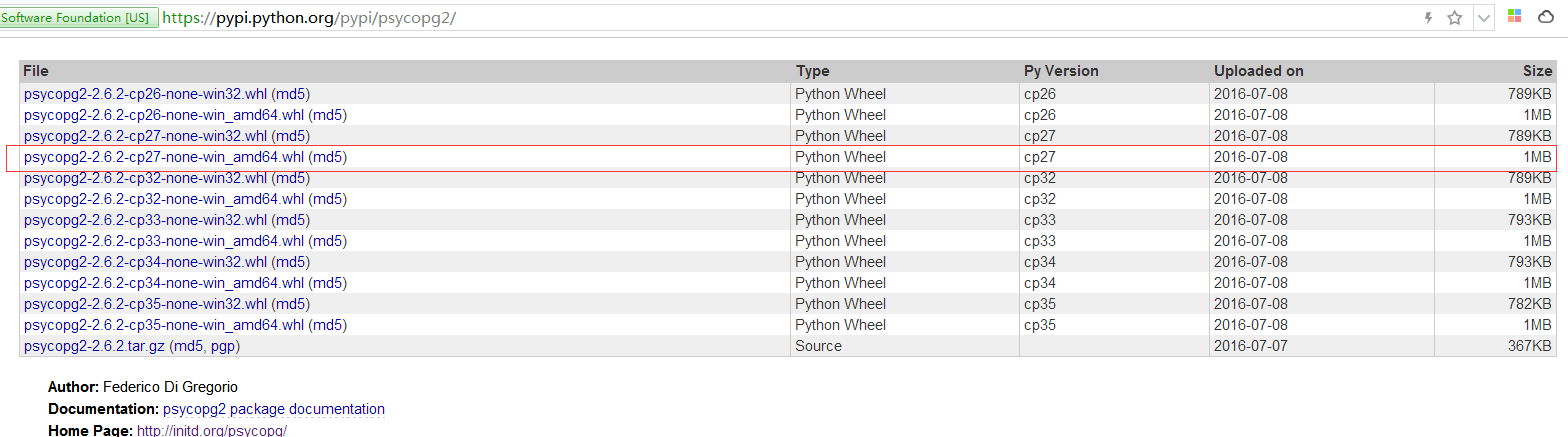Open md5 link for cp27 win_amd64 wheel
1568x437 pixels.
point(327,157)
